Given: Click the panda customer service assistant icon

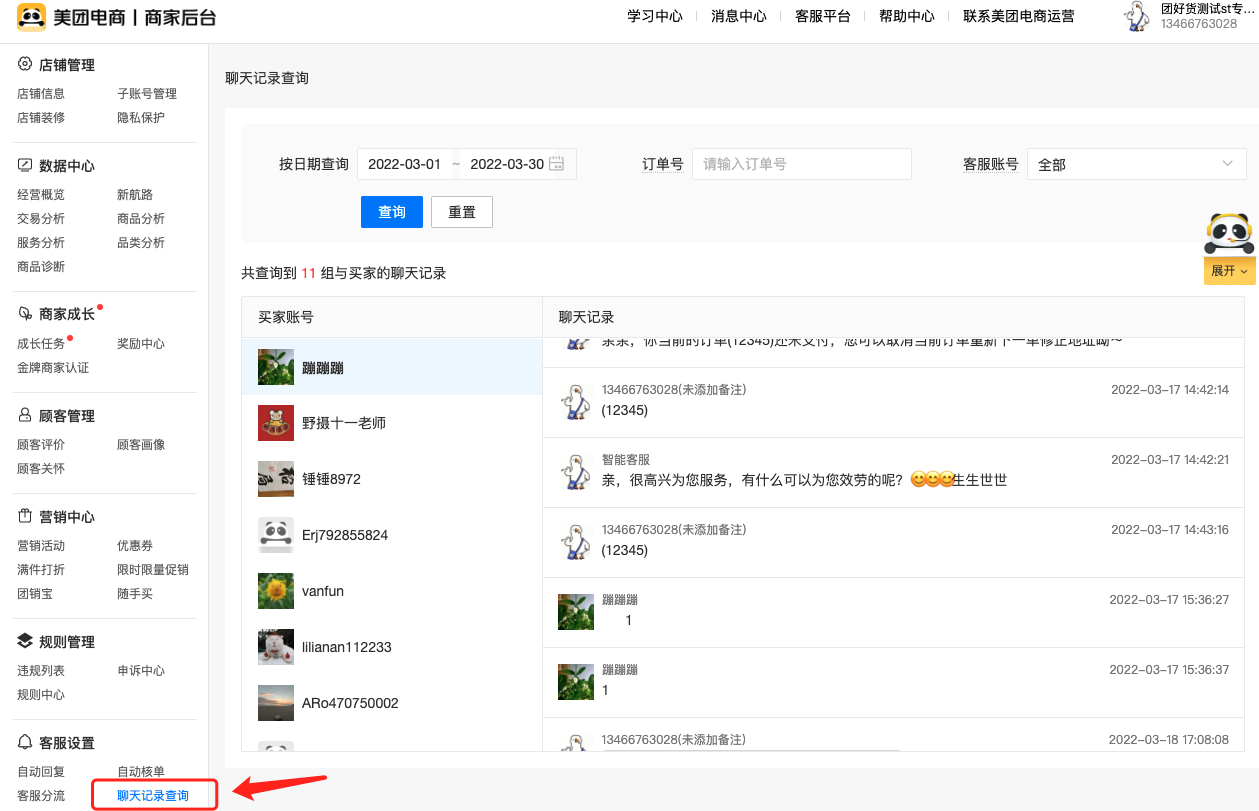Looking at the screenshot, I should click(1229, 234).
